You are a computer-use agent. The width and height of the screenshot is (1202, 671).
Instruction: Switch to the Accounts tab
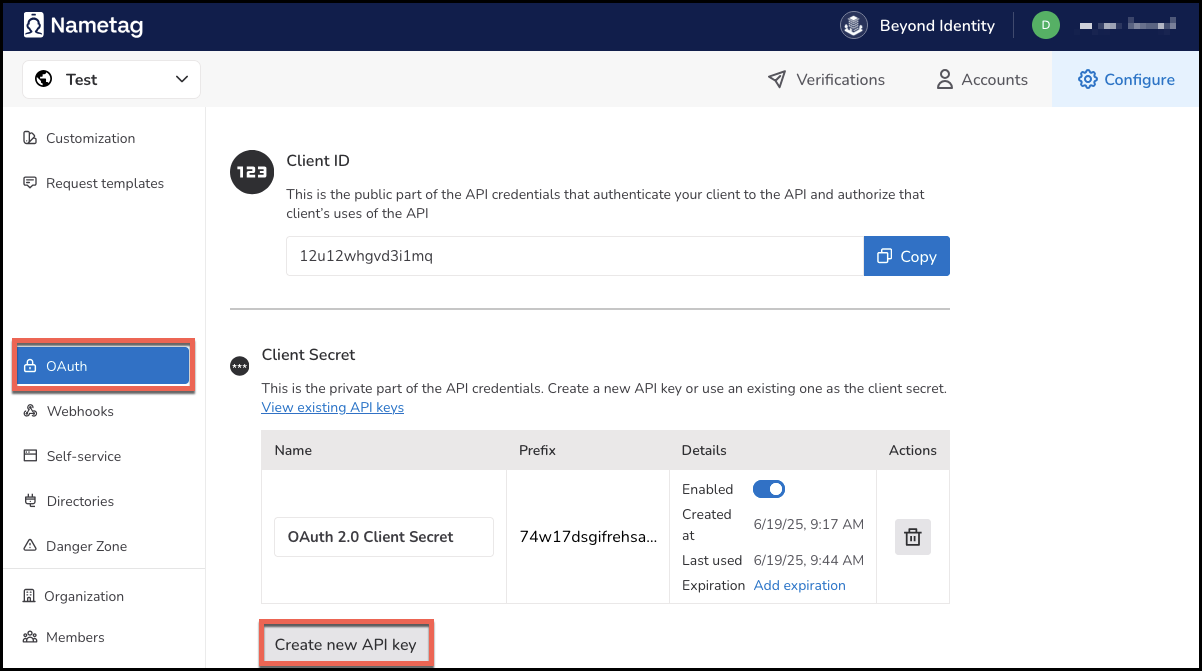(981, 80)
